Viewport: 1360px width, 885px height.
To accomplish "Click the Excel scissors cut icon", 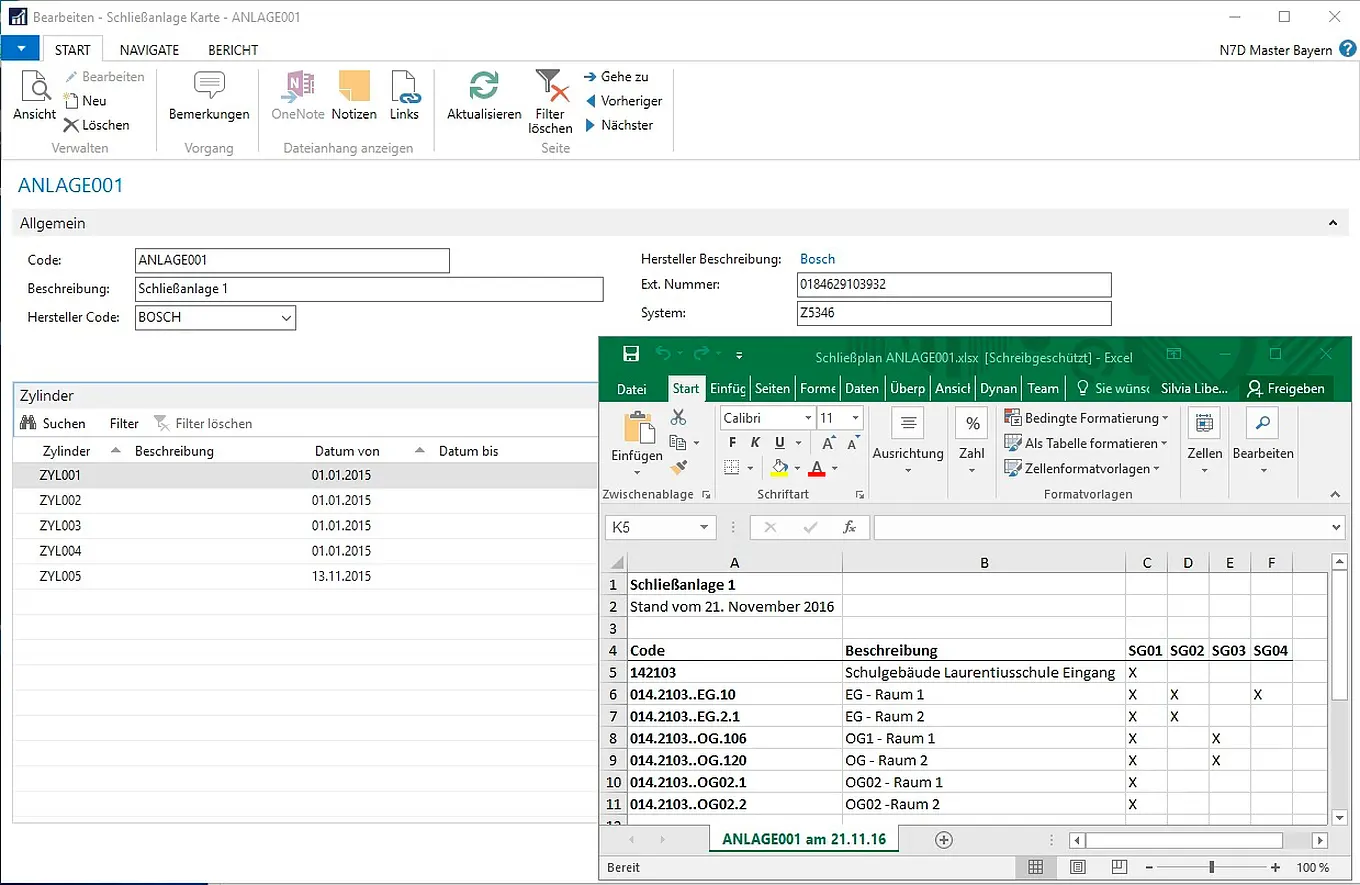I will point(679,417).
